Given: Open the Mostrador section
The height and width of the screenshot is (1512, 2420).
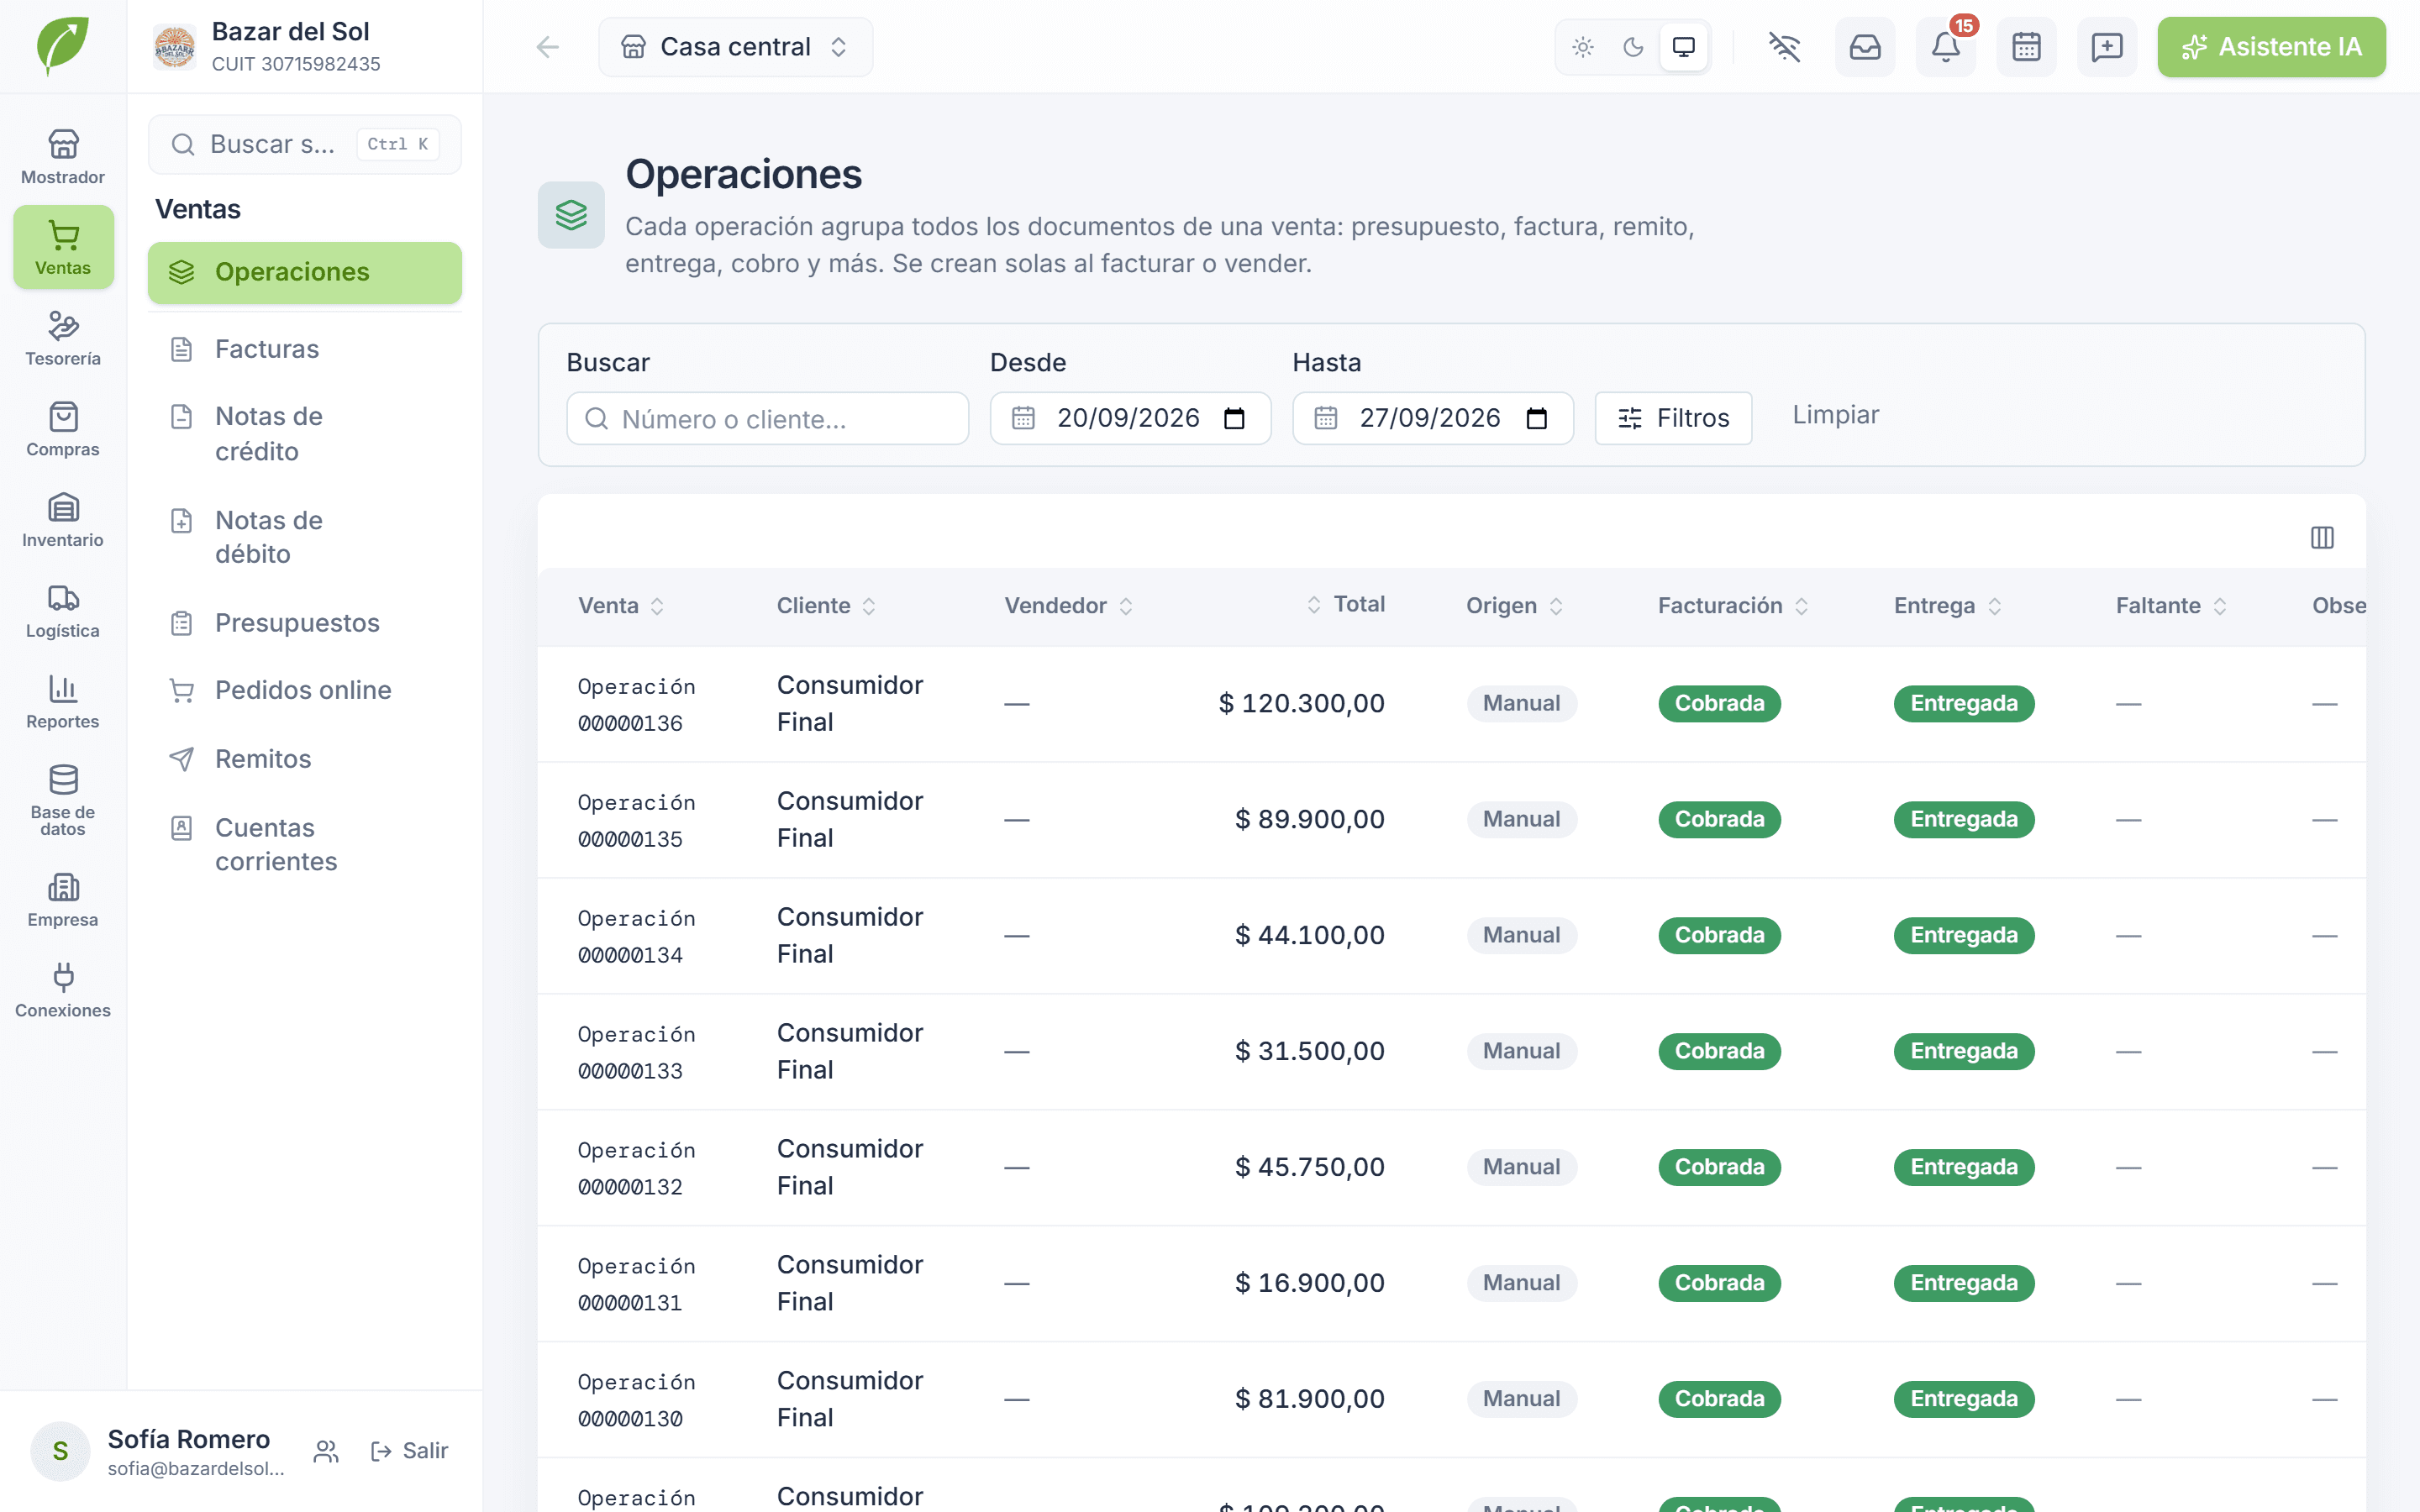Looking at the screenshot, I should (63, 157).
